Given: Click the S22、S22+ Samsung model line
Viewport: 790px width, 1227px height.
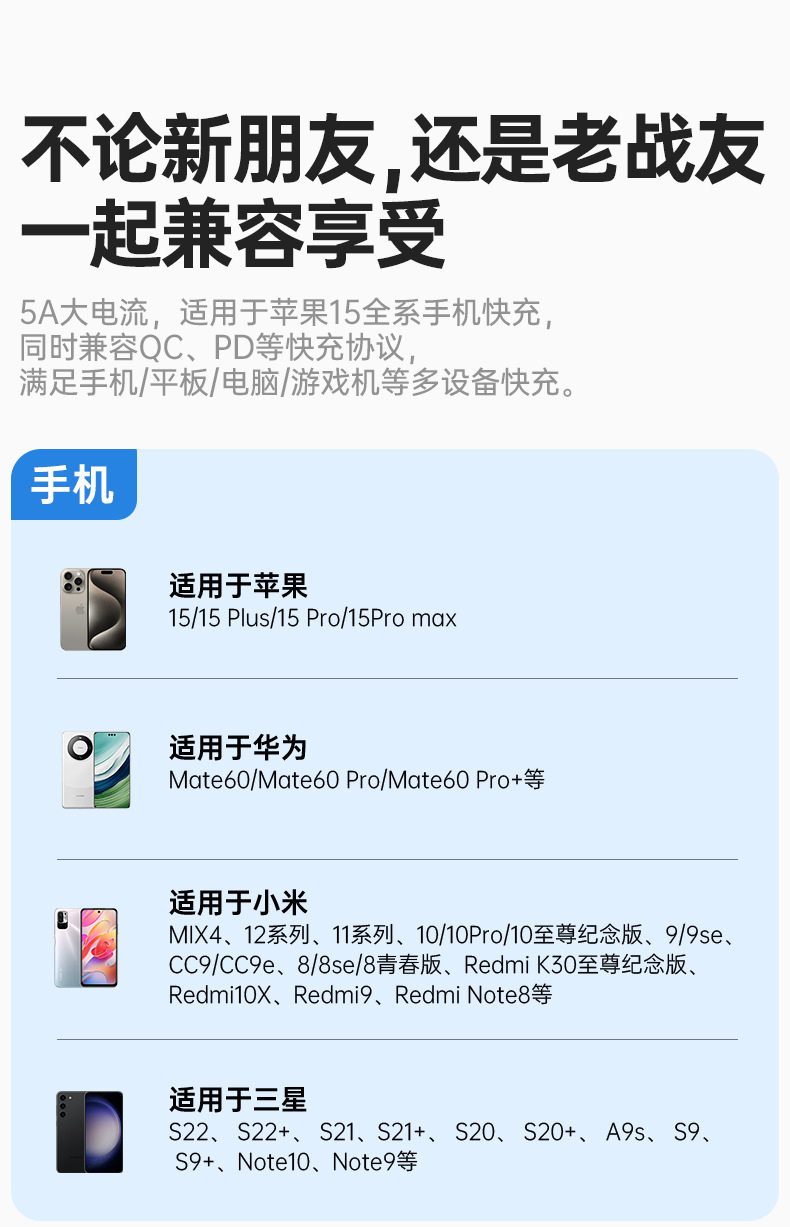Looking at the screenshot, I should point(441,1132).
